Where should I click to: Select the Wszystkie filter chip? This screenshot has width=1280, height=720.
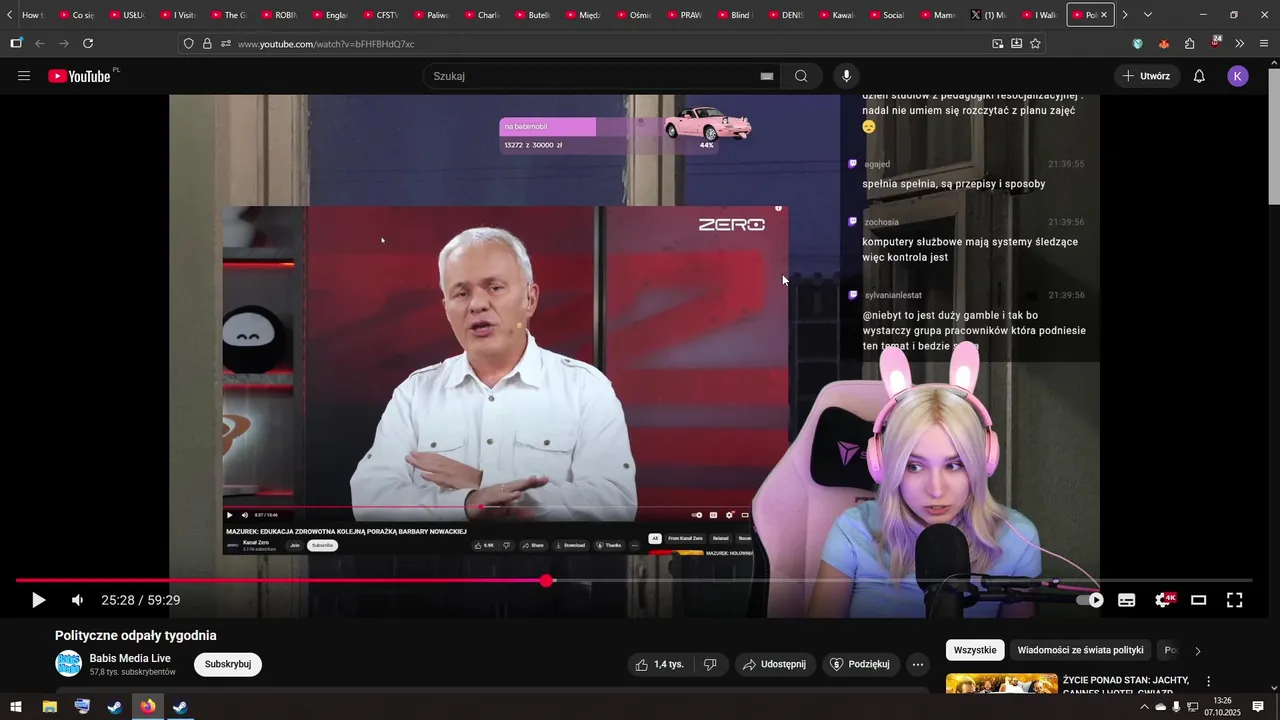(975, 650)
